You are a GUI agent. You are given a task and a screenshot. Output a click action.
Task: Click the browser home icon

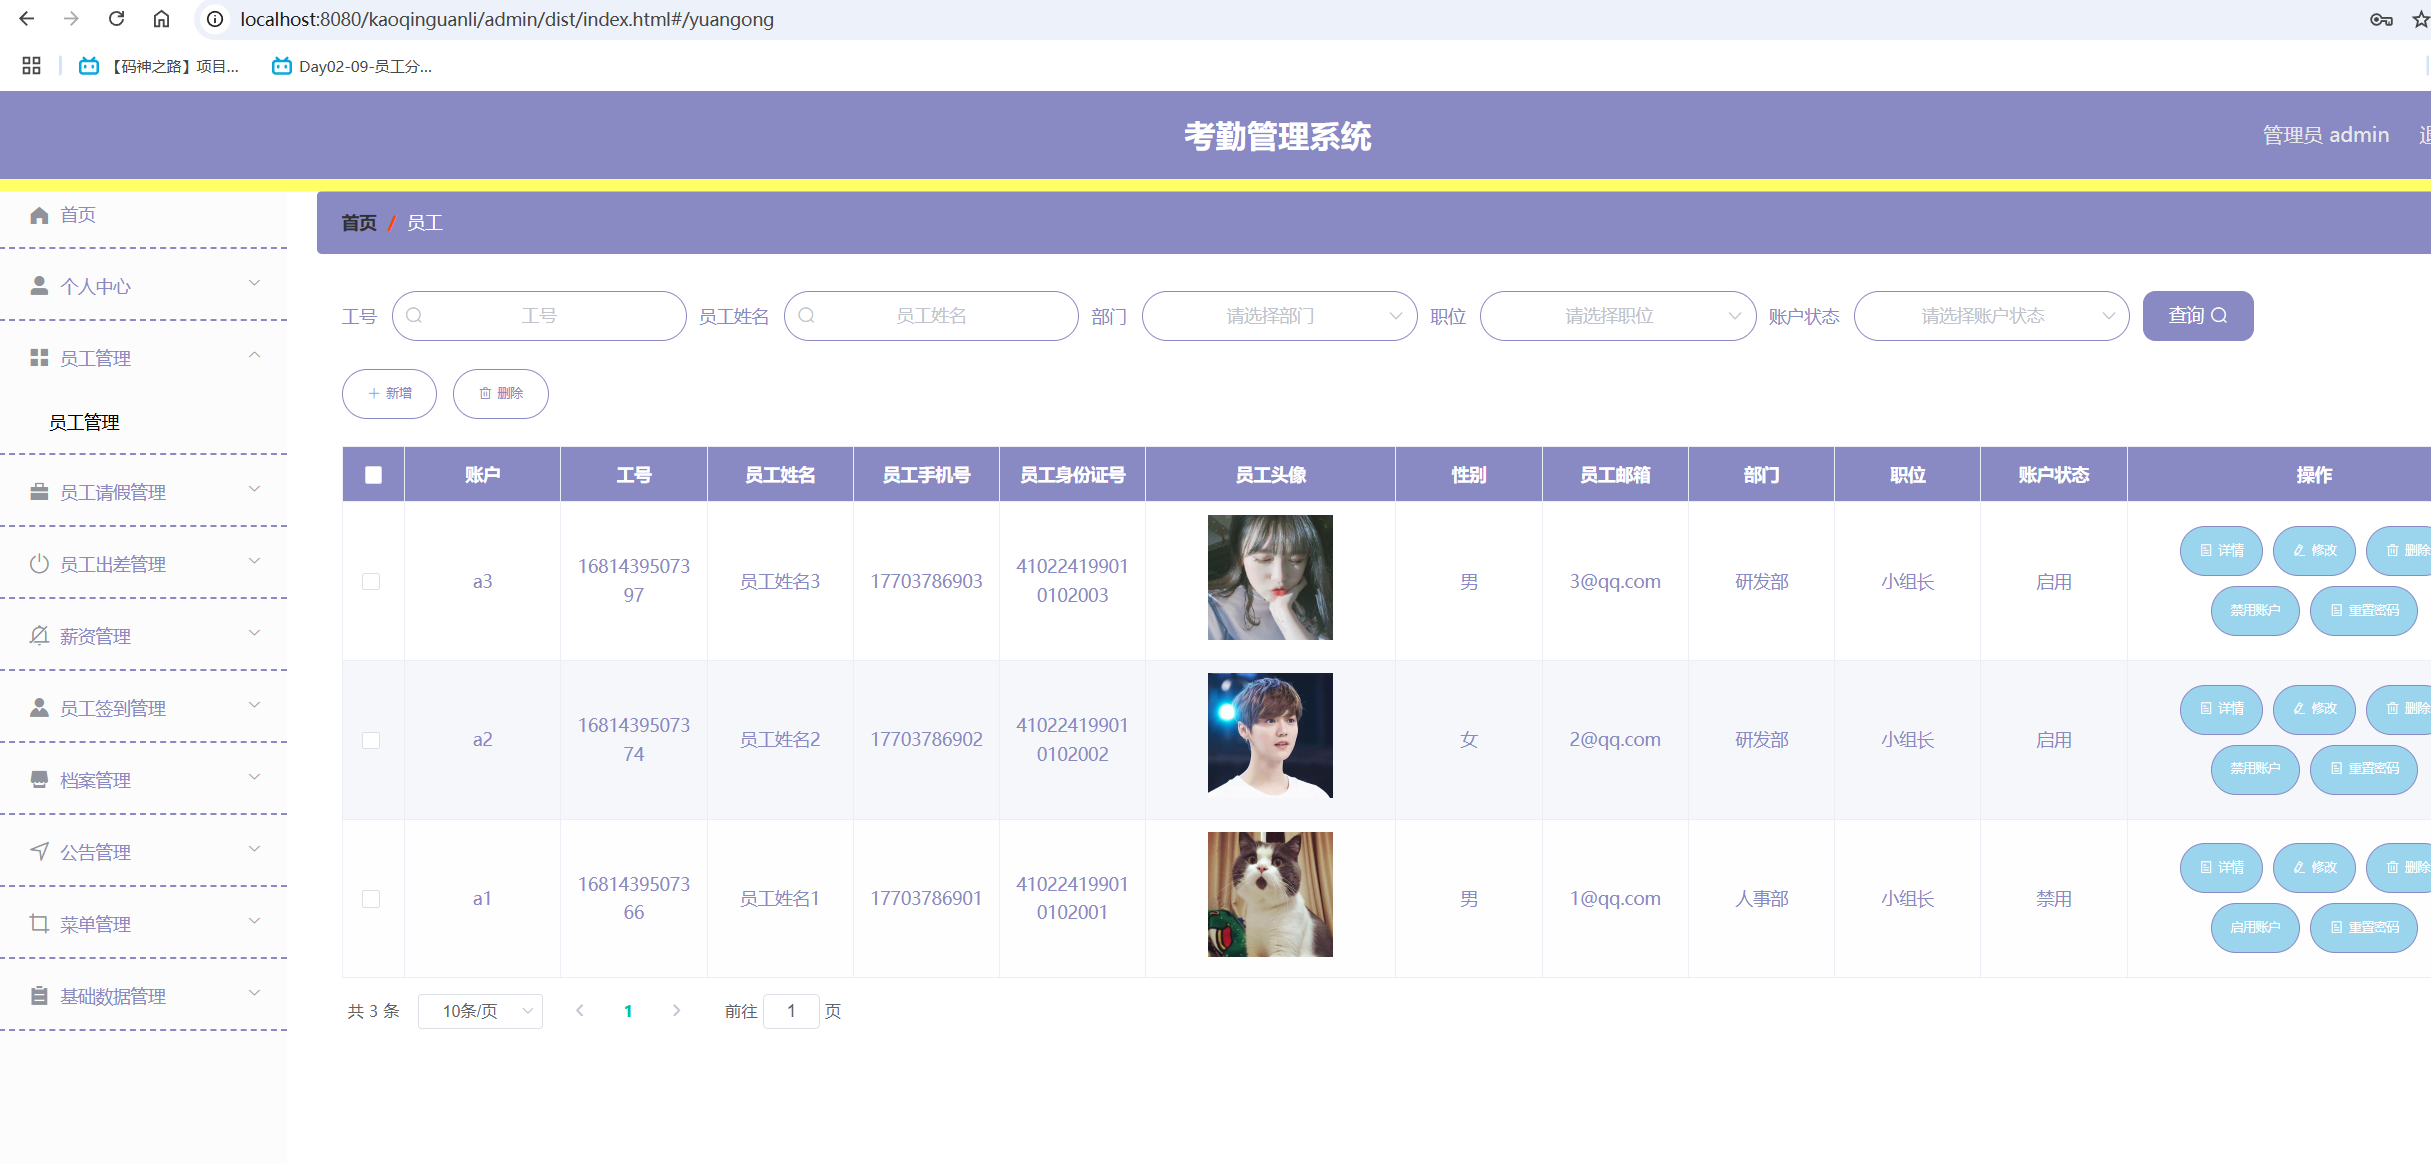point(161,19)
